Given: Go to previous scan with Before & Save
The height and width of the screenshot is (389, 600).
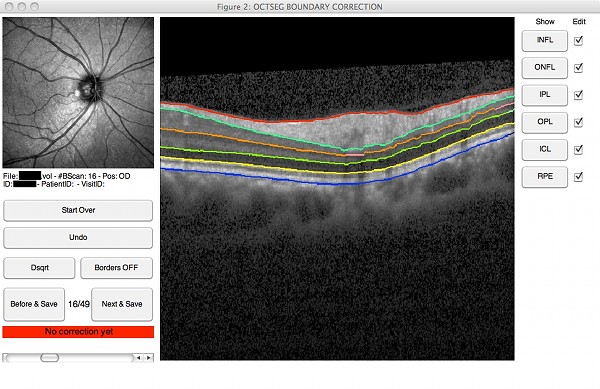Looking at the screenshot, I should point(34,304).
